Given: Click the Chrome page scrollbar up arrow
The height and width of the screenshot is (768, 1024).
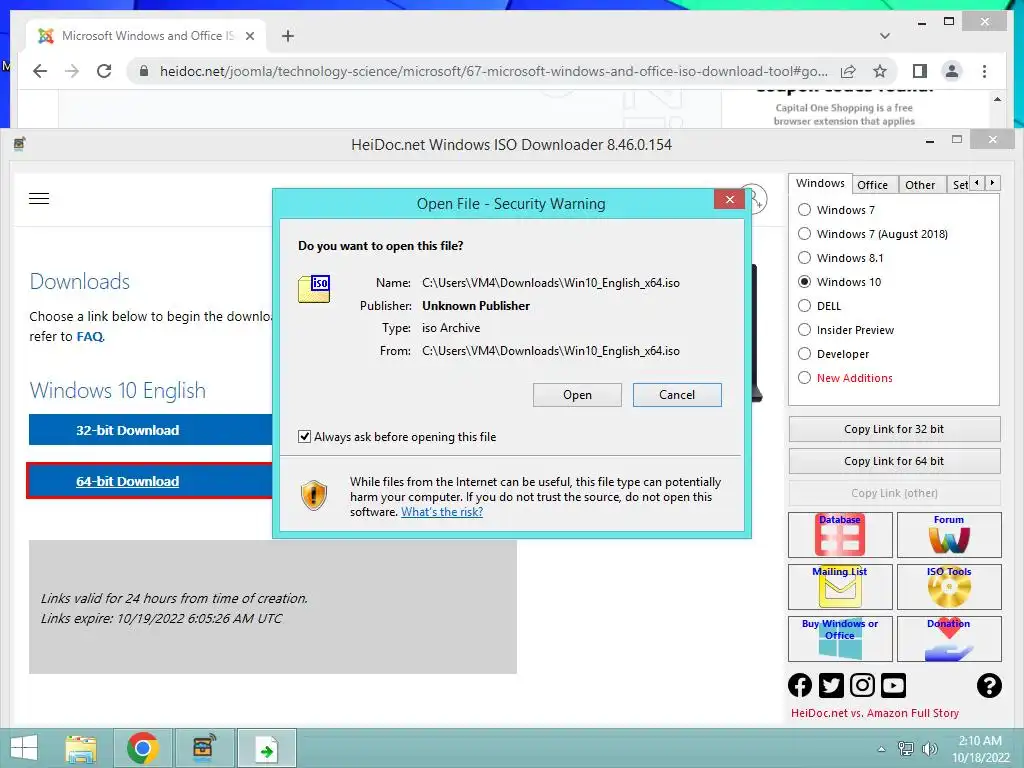Looking at the screenshot, I should tap(997, 99).
